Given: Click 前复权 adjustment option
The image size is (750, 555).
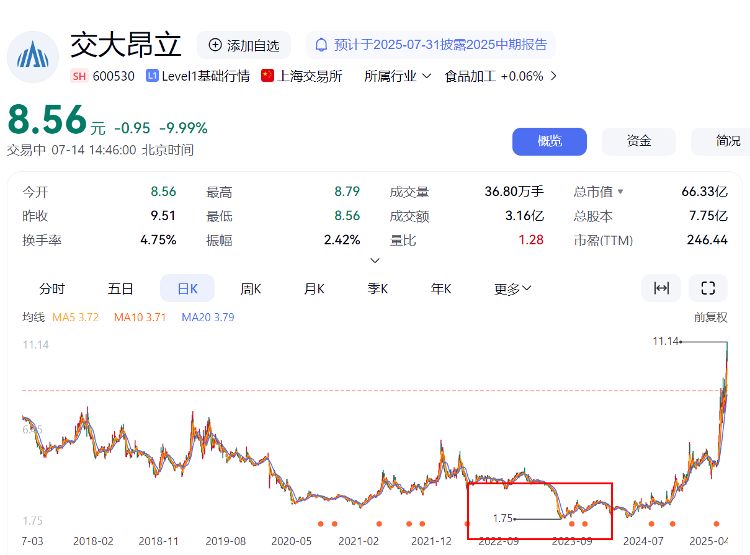Looking at the screenshot, I should click(710, 317).
